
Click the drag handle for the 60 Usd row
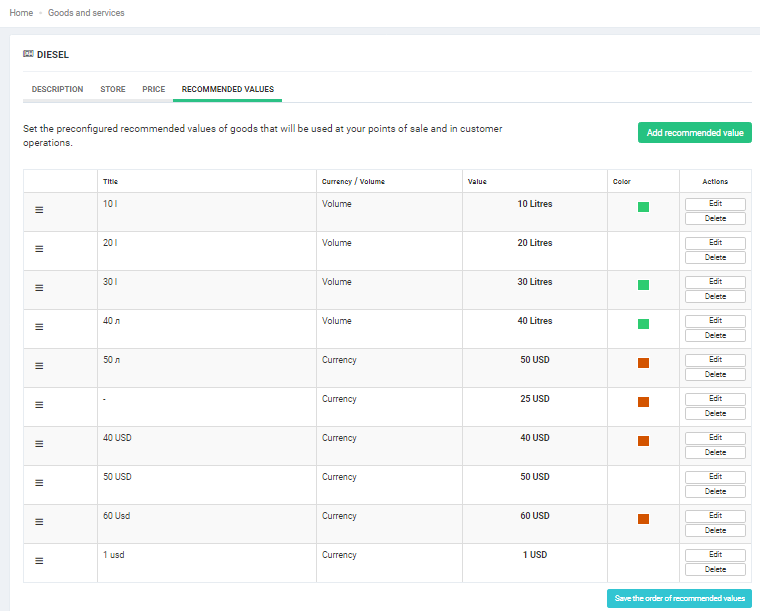39,522
